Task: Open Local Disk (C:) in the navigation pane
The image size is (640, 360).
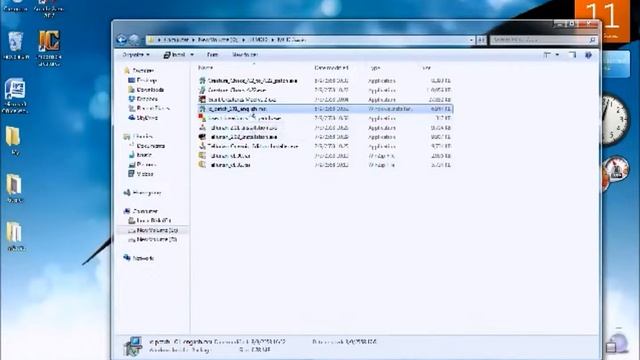Action: click(150, 220)
